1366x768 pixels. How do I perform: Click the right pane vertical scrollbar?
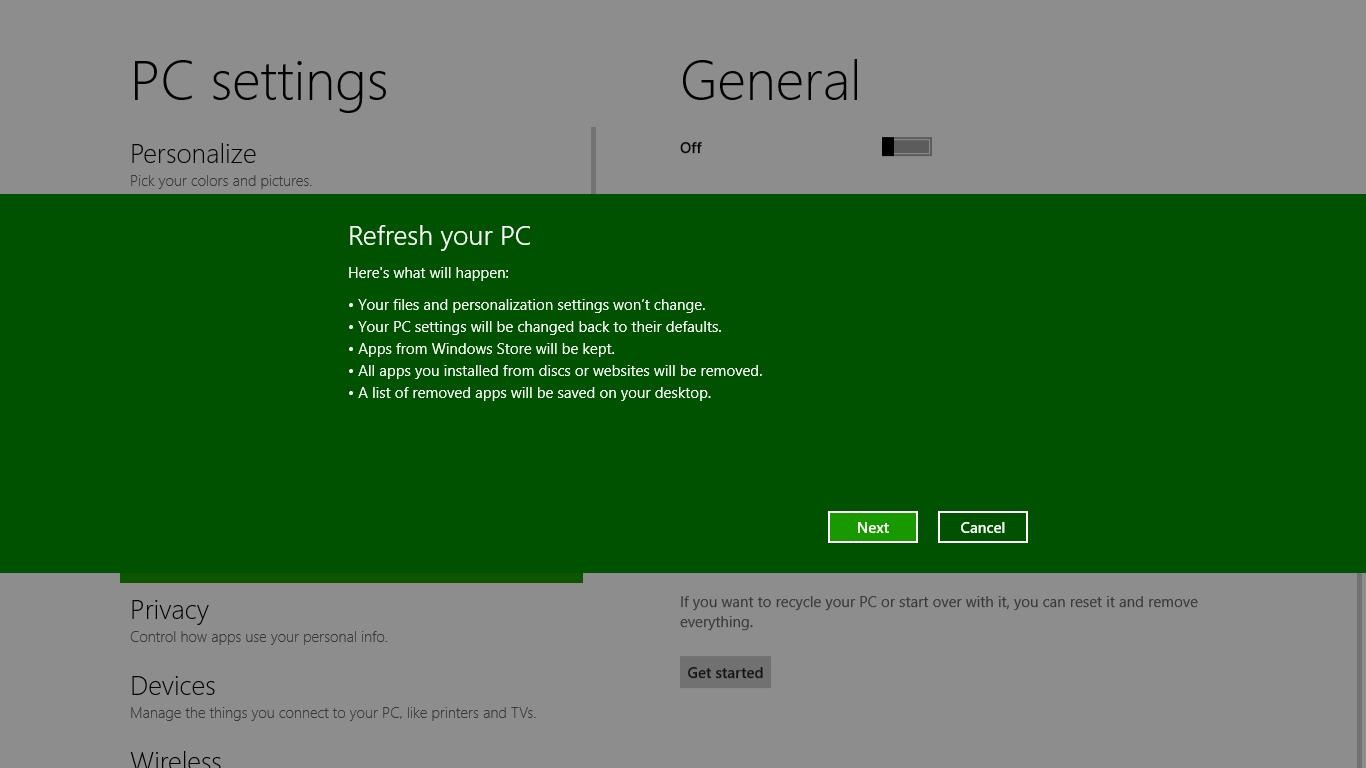(x=1359, y=670)
